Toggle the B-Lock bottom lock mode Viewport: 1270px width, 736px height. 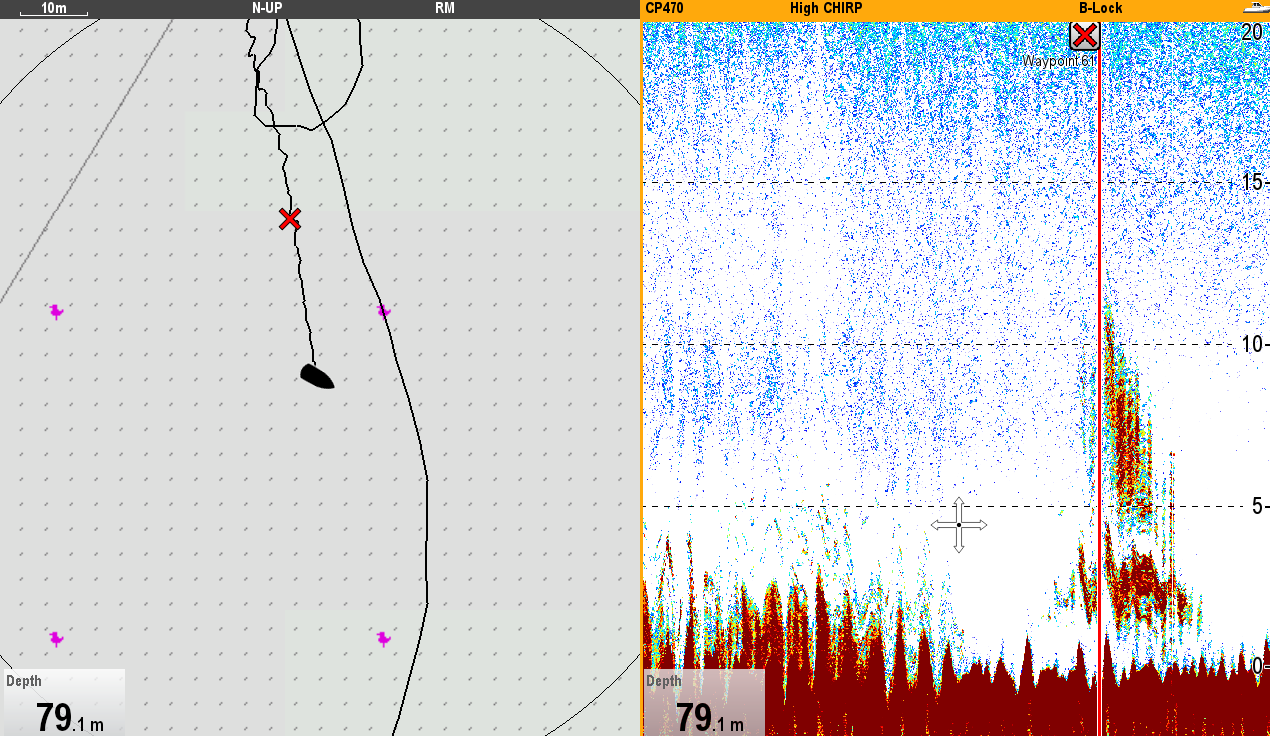point(1100,8)
